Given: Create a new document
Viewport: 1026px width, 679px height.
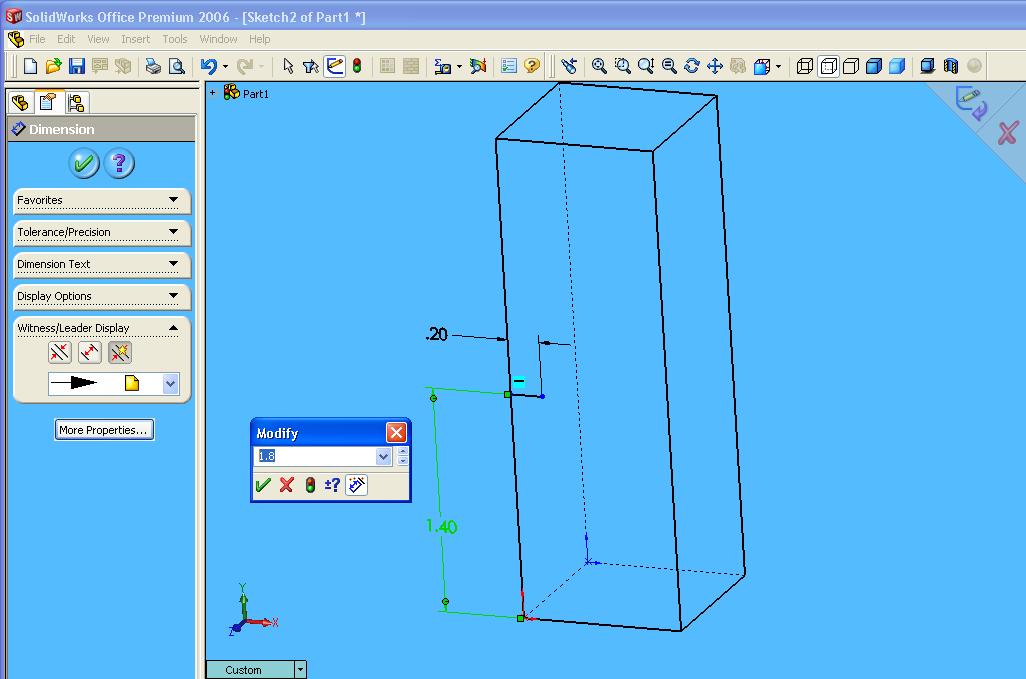Looking at the screenshot, I should (30, 66).
